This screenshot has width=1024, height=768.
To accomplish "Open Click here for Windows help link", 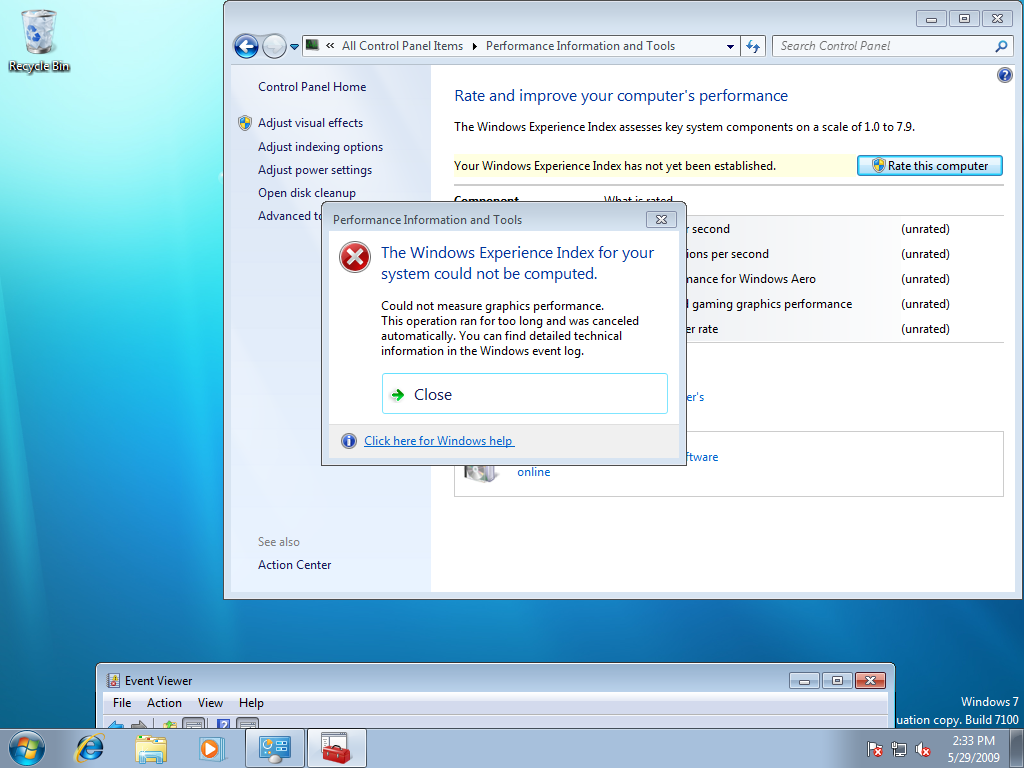I will (x=439, y=441).
